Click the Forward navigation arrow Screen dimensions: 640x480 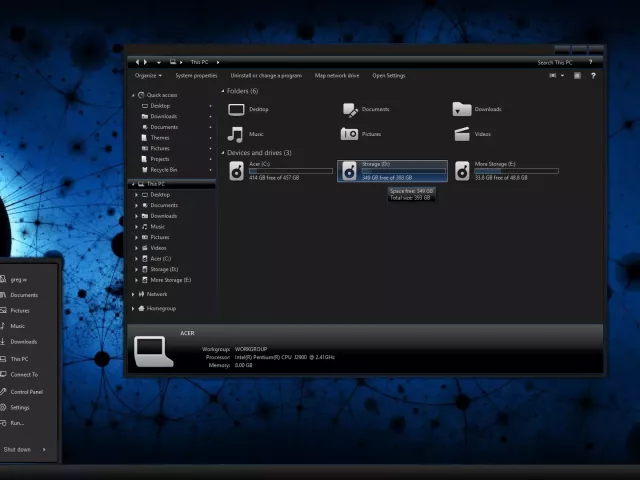[145, 62]
